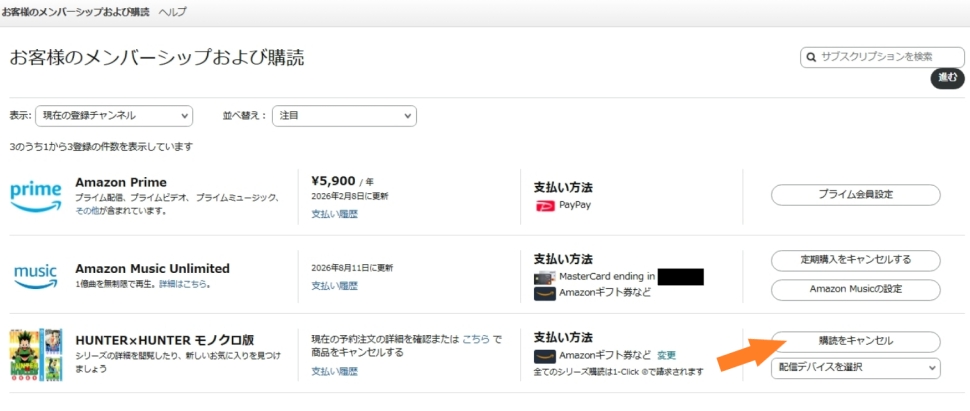Click the PayPay payment icon
The width and height of the screenshot is (970, 411).
(x=545, y=205)
